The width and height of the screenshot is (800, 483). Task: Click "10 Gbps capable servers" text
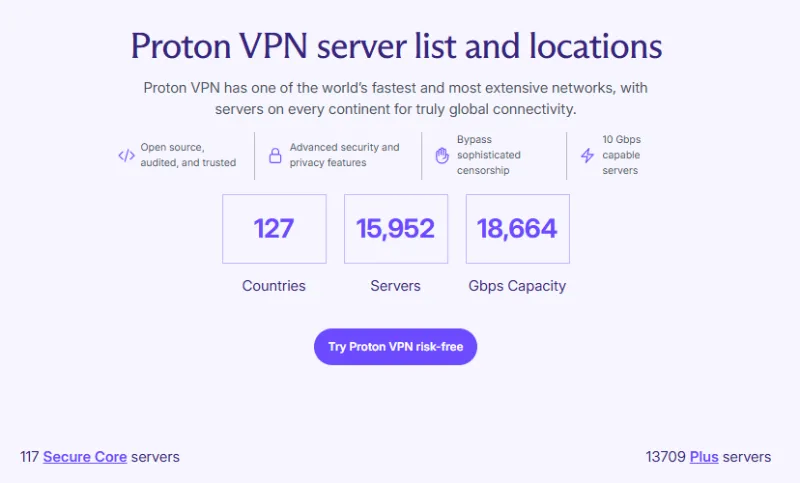[x=621, y=155]
